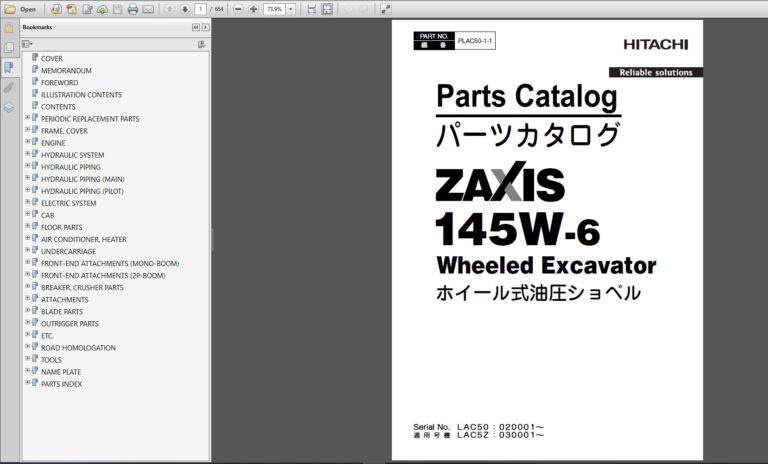Select the TOOLS bookmark
The height and width of the screenshot is (464, 768).
[51, 360]
